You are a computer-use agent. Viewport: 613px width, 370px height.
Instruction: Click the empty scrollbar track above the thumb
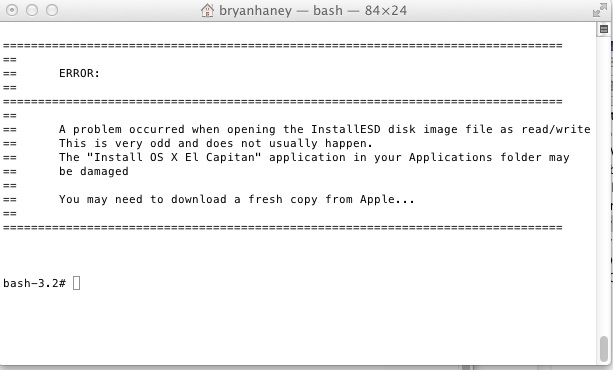click(604, 184)
